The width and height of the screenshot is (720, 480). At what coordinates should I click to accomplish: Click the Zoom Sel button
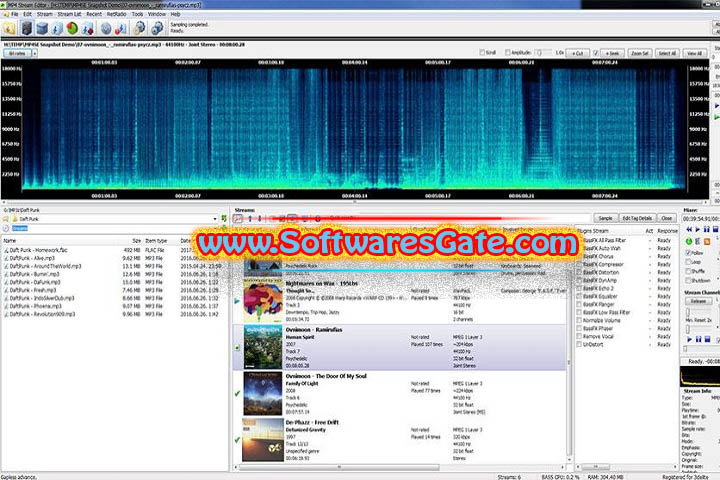[x=640, y=53]
